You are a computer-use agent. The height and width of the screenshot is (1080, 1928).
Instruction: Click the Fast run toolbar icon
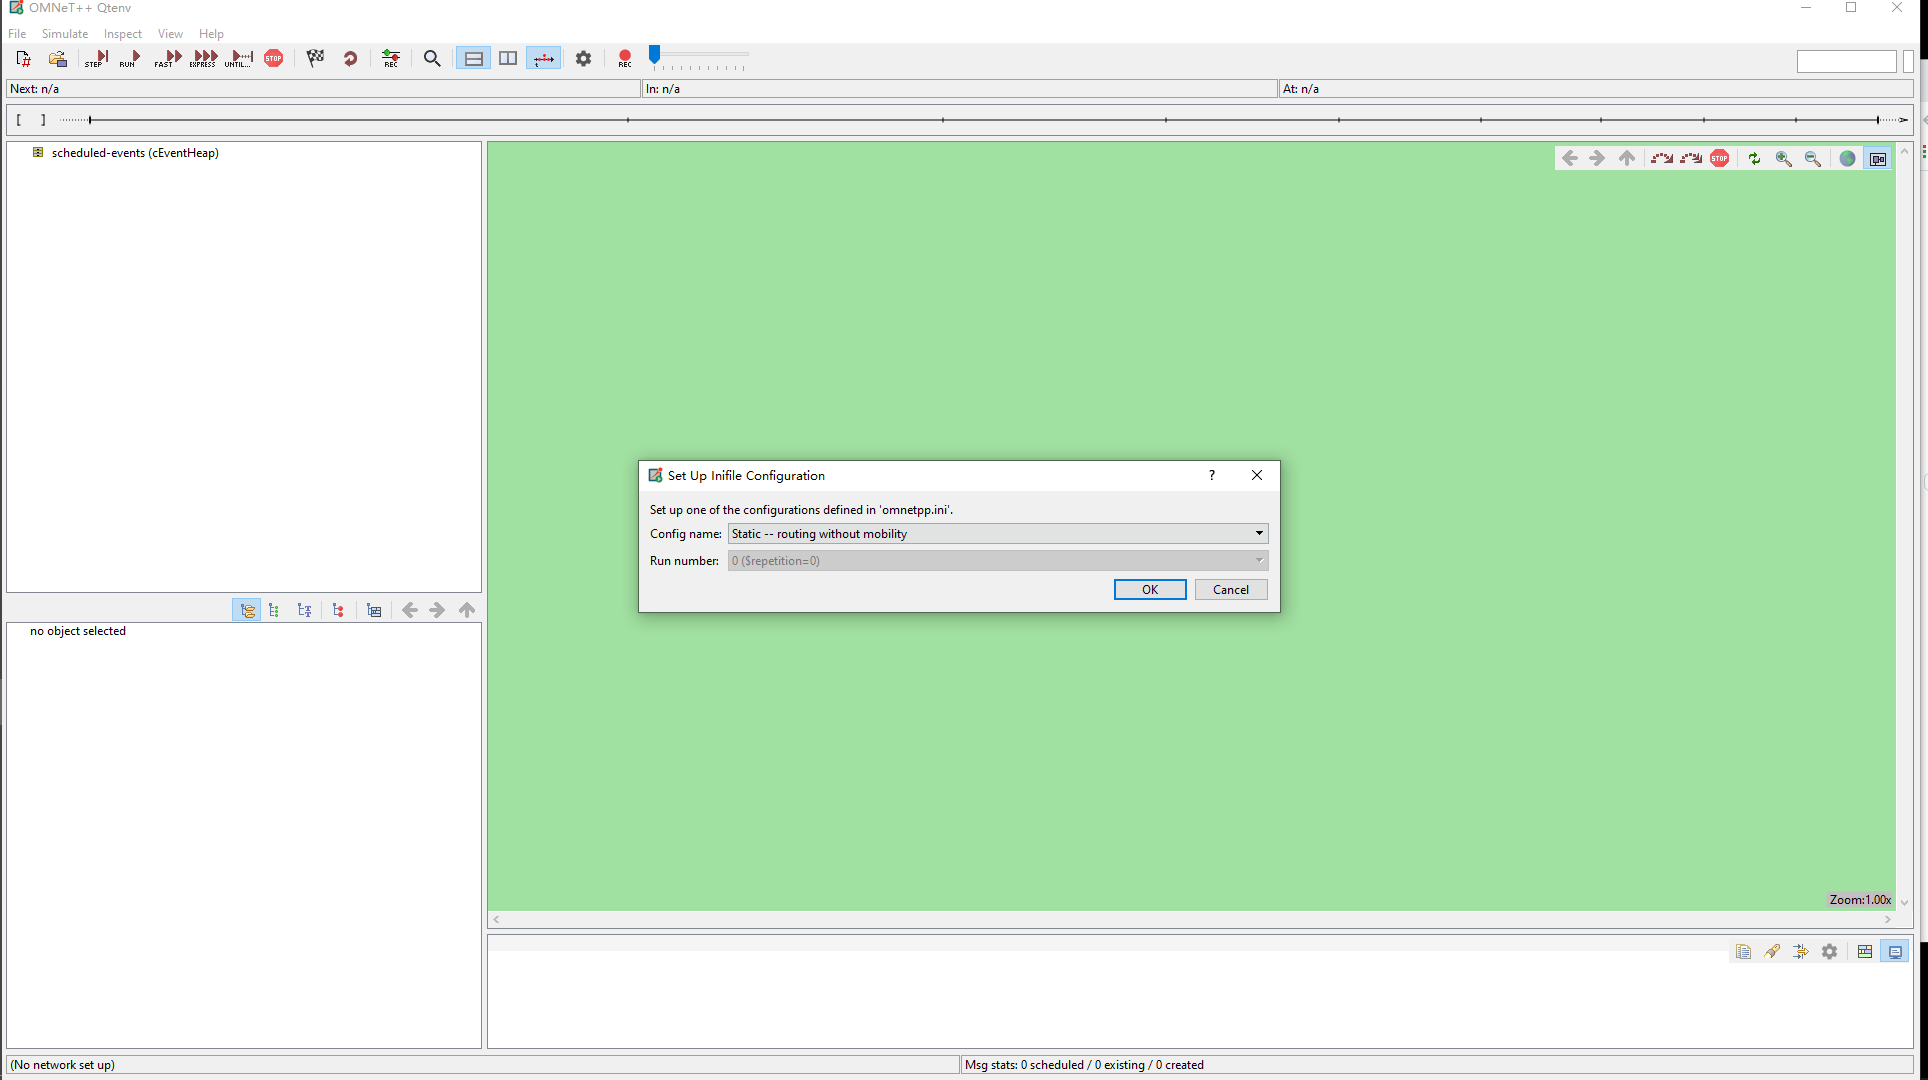pyautogui.click(x=168, y=58)
